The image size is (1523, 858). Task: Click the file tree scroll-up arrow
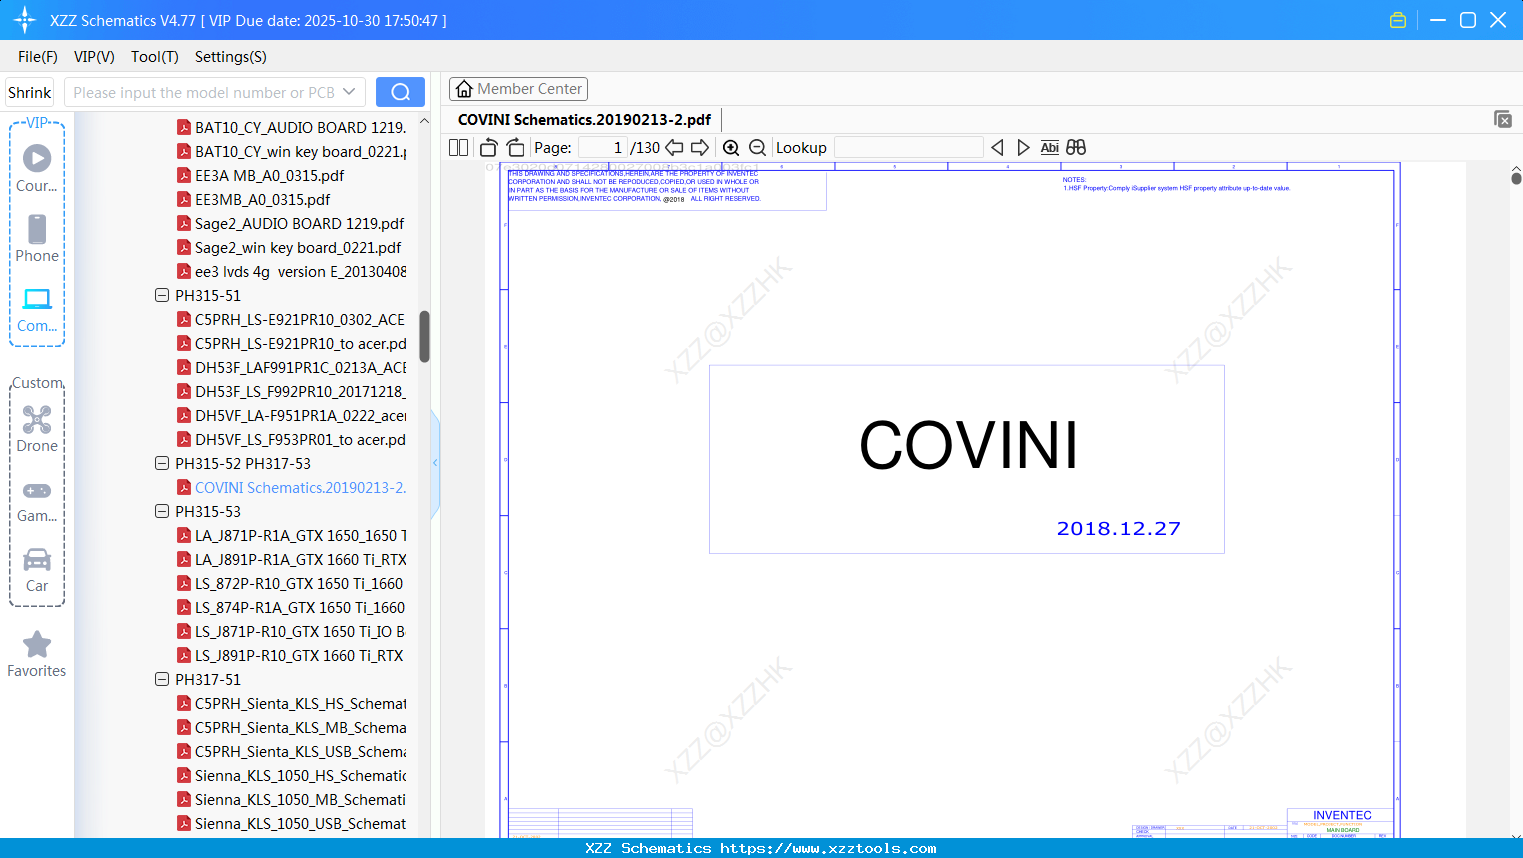(x=424, y=121)
